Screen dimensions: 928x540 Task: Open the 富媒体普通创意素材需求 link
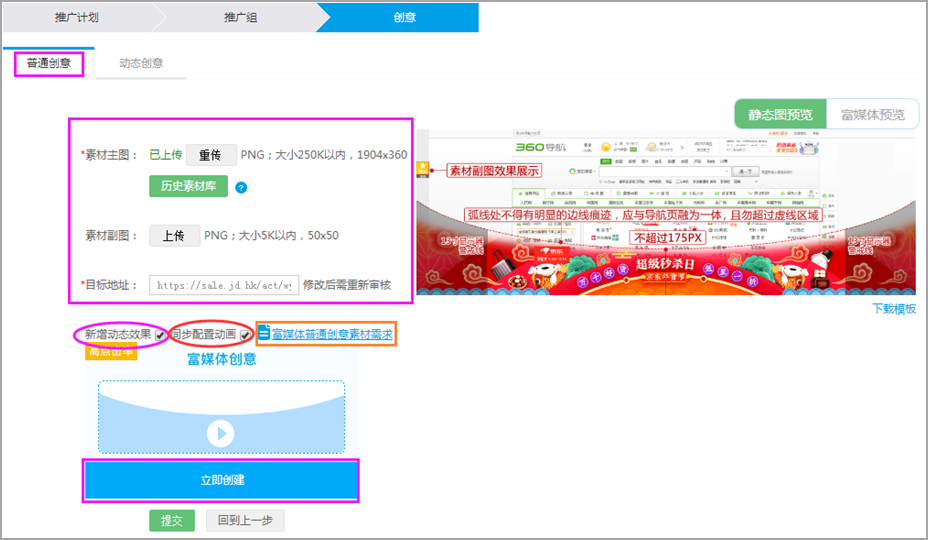tap(332, 335)
